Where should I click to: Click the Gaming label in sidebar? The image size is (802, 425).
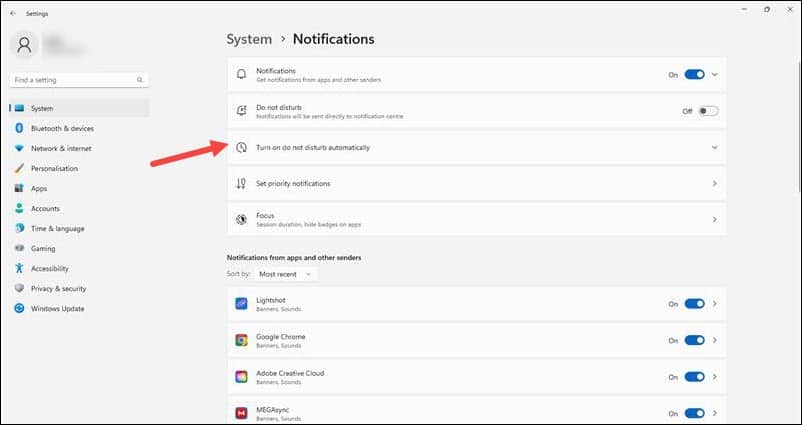tap(43, 249)
